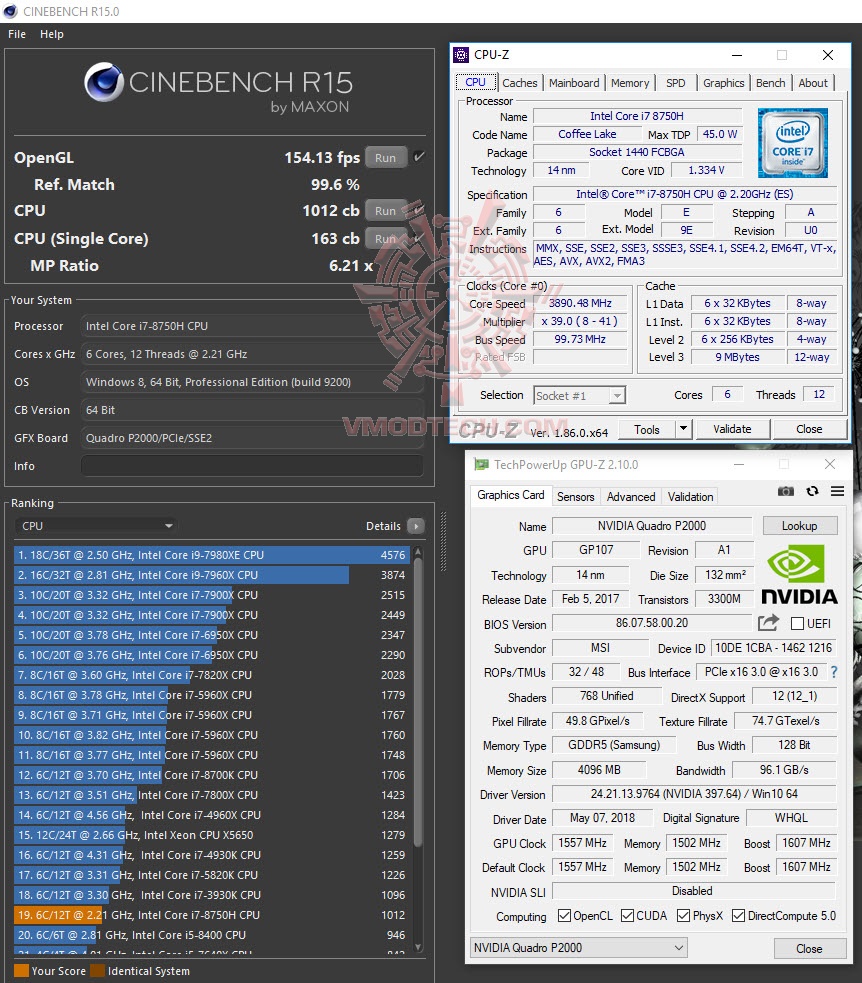Screen dimensions: 862x983
Task: Select ranking row i9-7960X CPU
Action: (x=212, y=575)
